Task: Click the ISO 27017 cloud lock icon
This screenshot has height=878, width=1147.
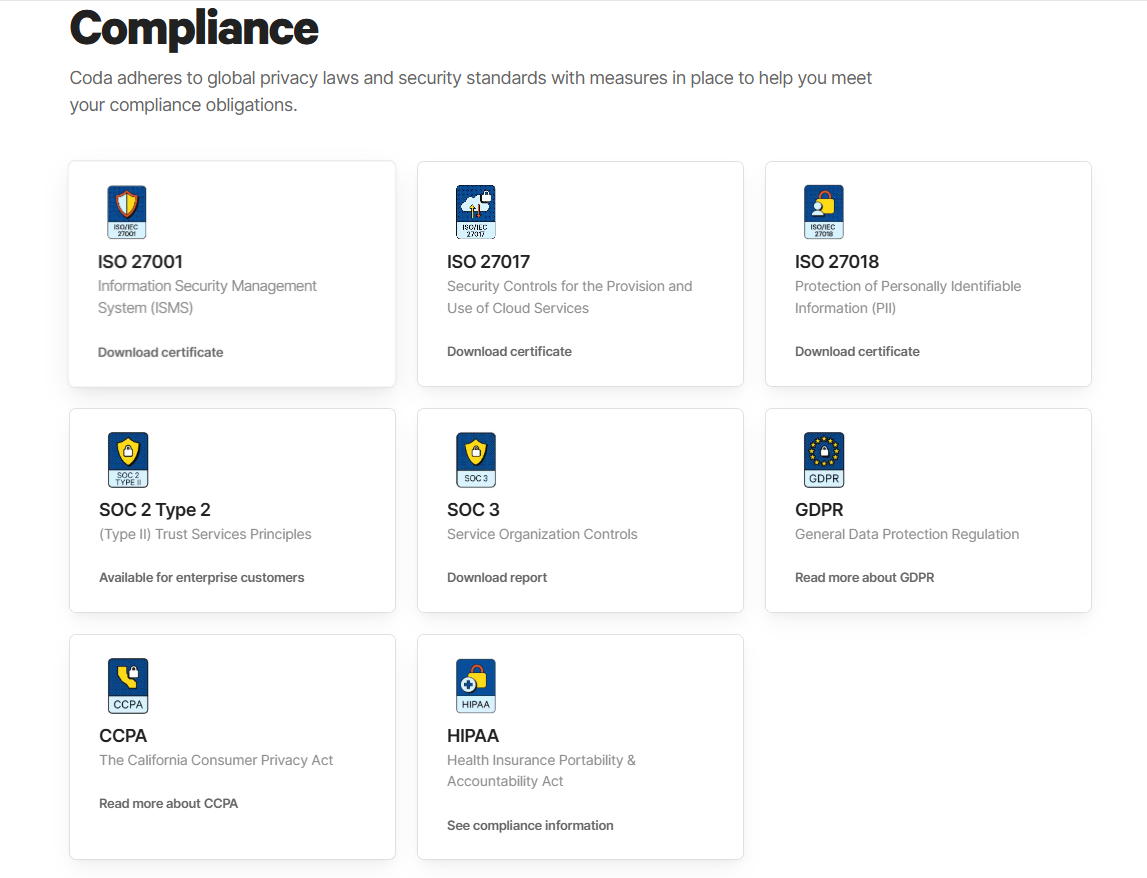Action: coord(475,211)
